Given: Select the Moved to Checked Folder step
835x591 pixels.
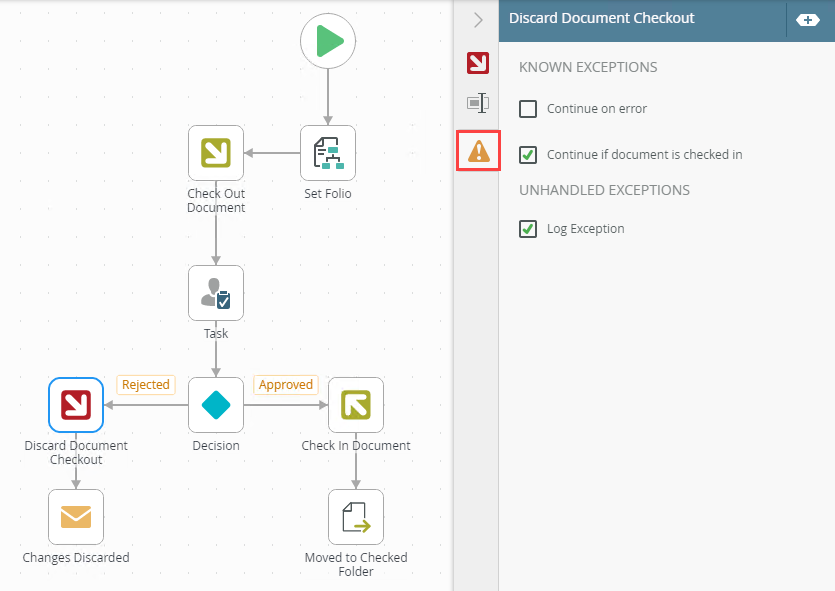Looking at the screenshot, I should pos(356,517).
